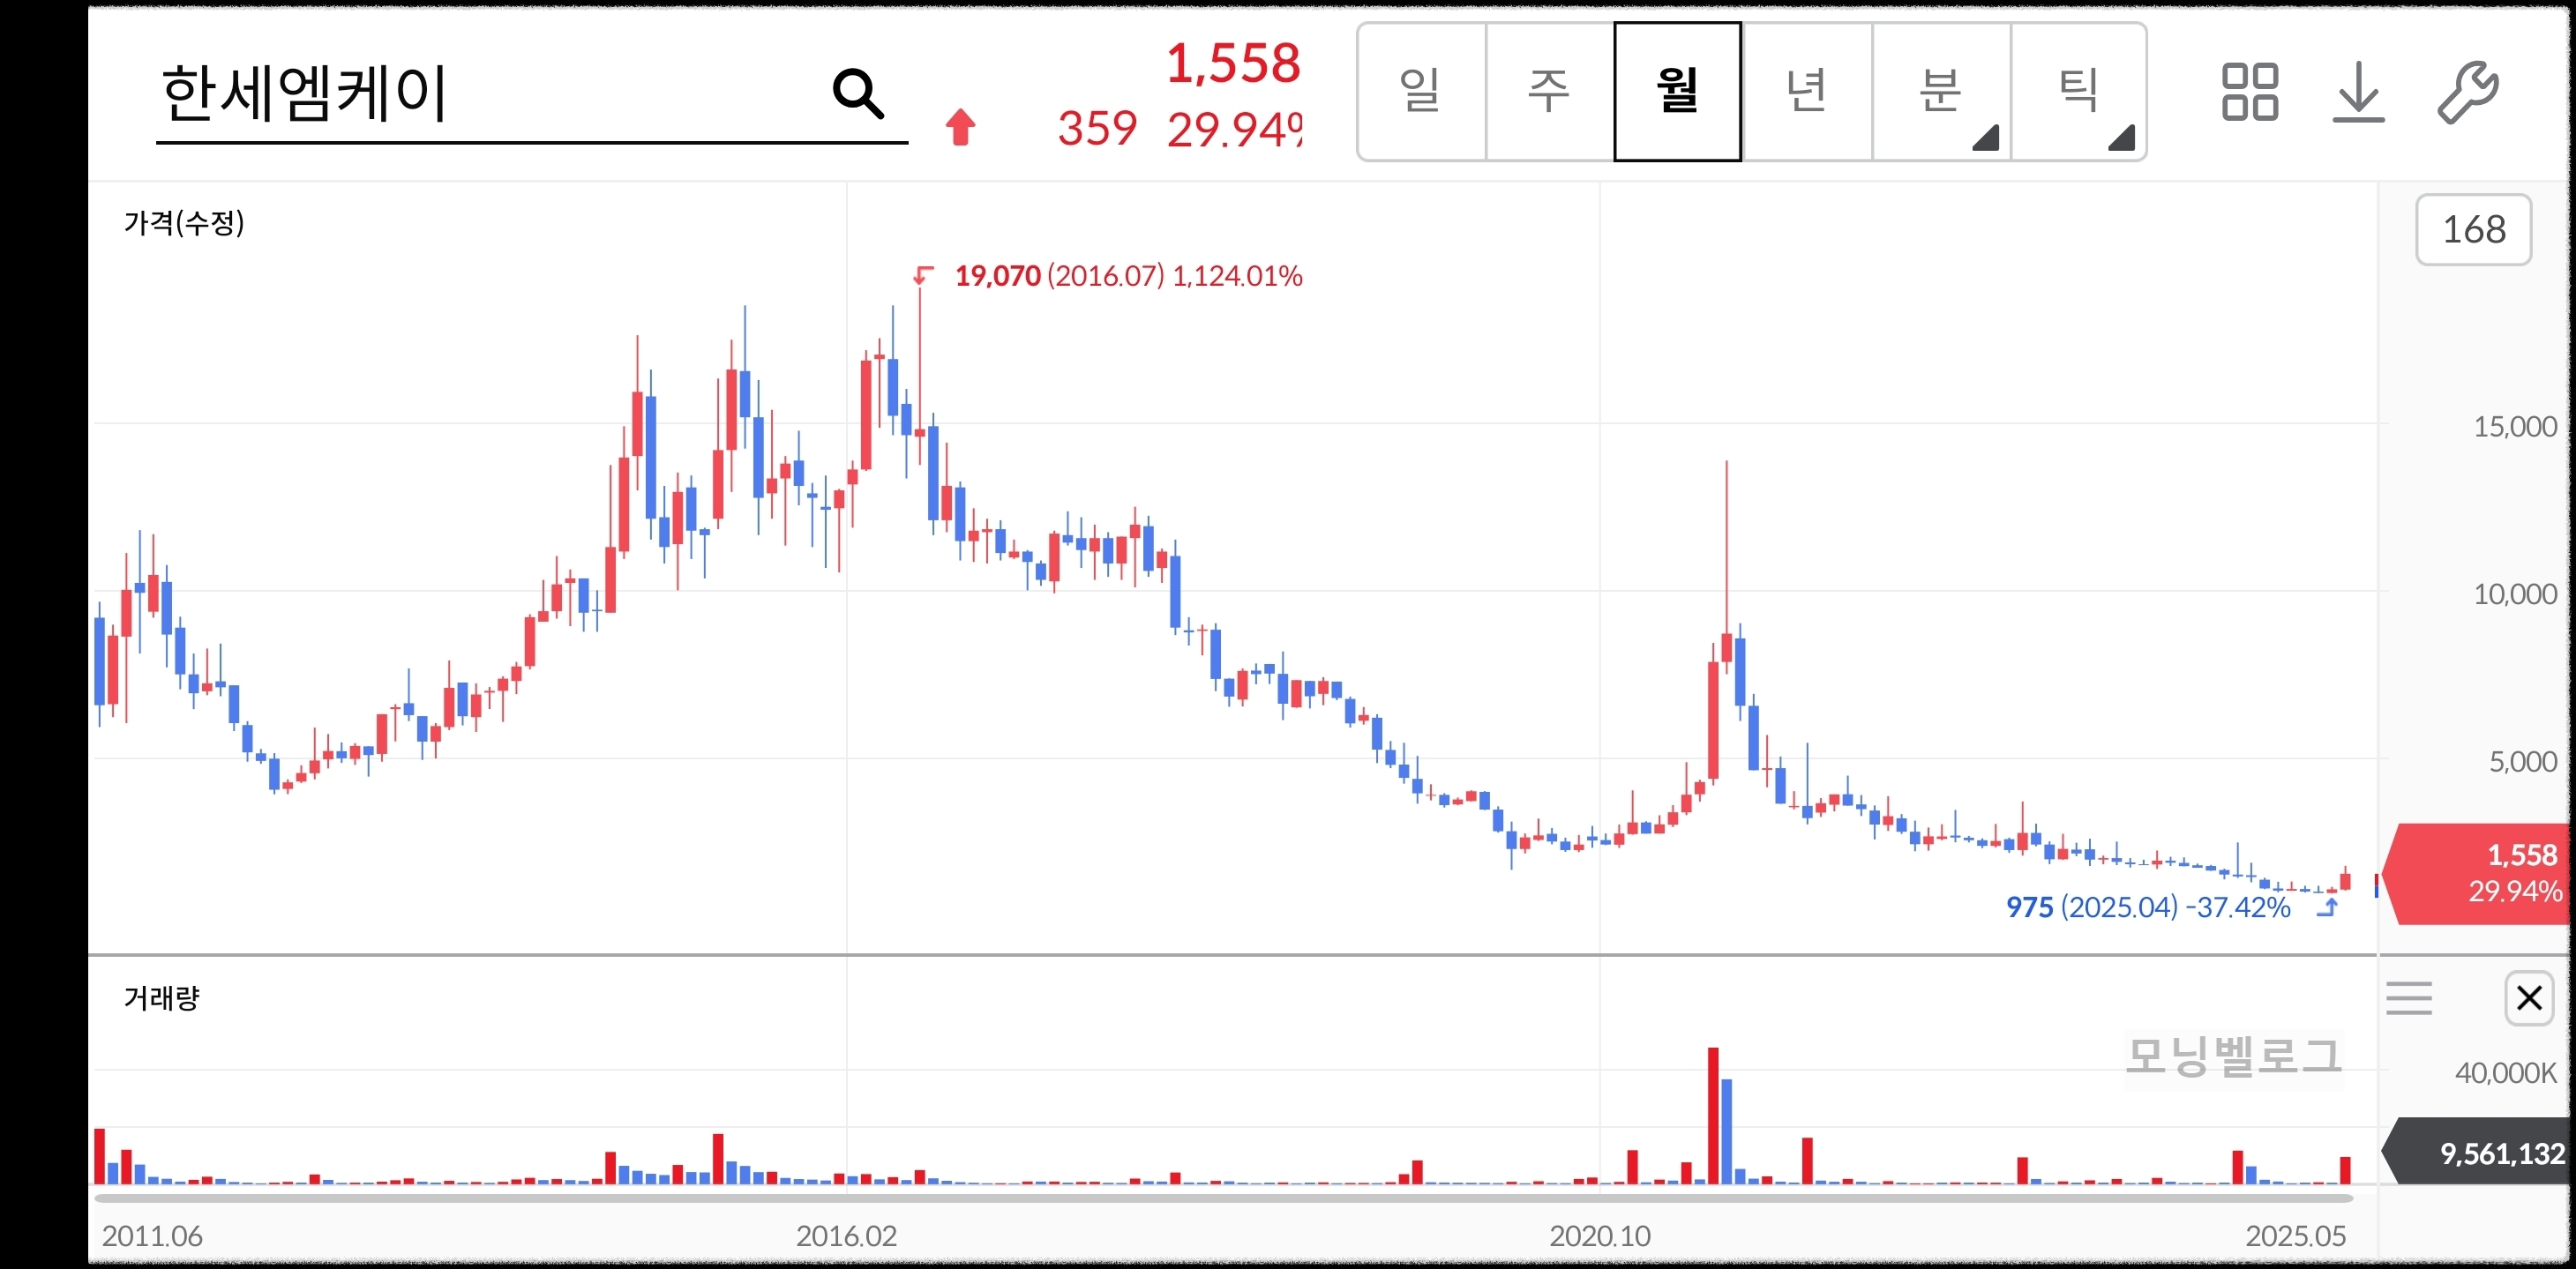Switch to daily 일 chart period

1420,92
